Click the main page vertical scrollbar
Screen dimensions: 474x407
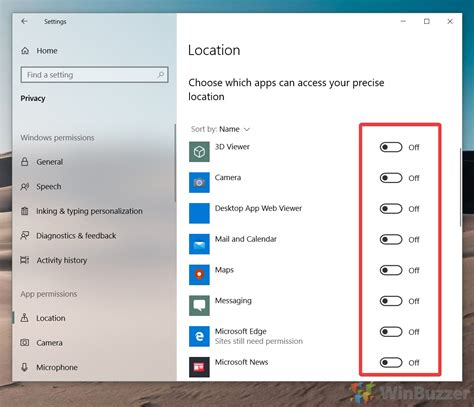point(461,187)
